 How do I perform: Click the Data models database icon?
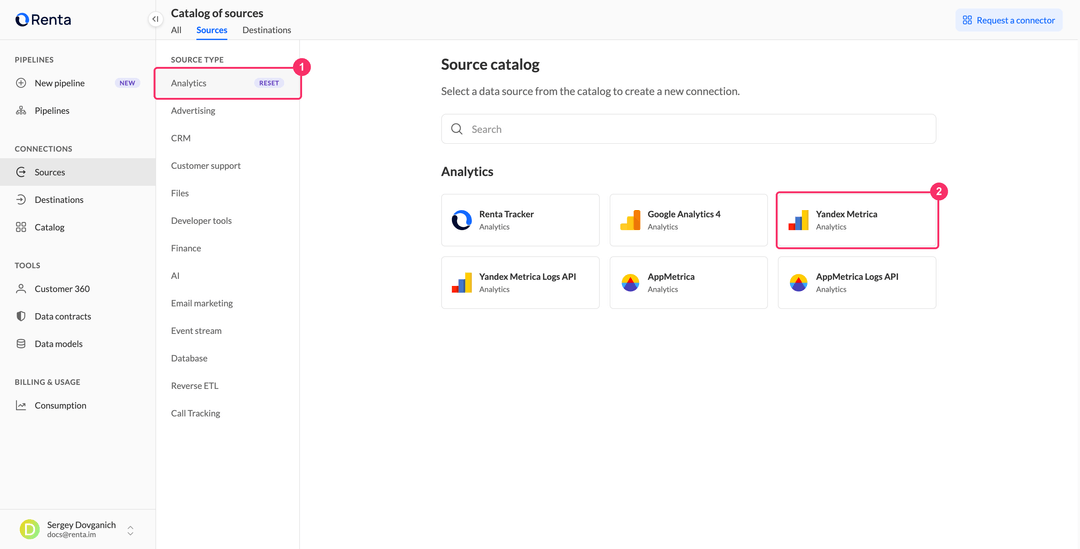[21, 344]
